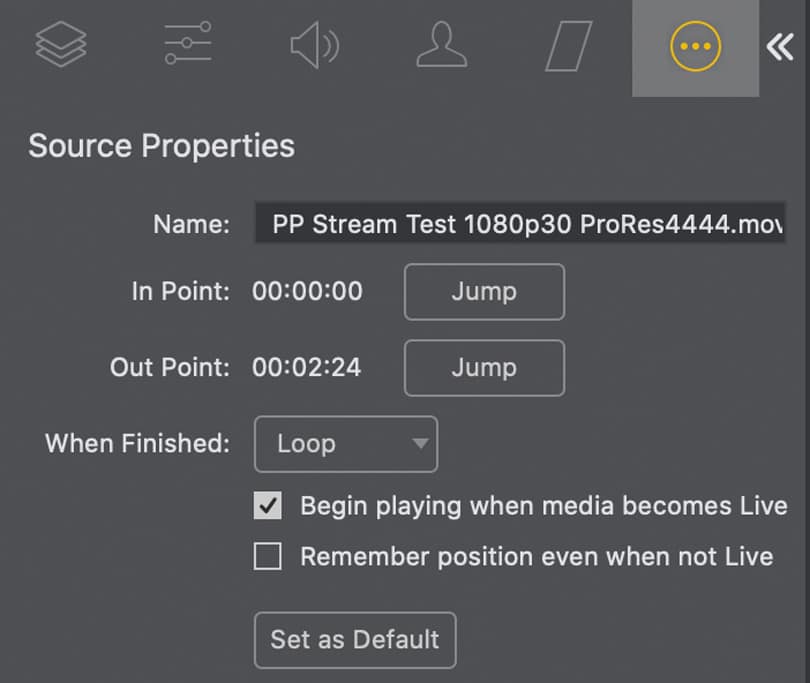Click the 'Remember position even when not Live' label
The width and height of the screenshot is (810, 683).
click(x=536, y=557)
